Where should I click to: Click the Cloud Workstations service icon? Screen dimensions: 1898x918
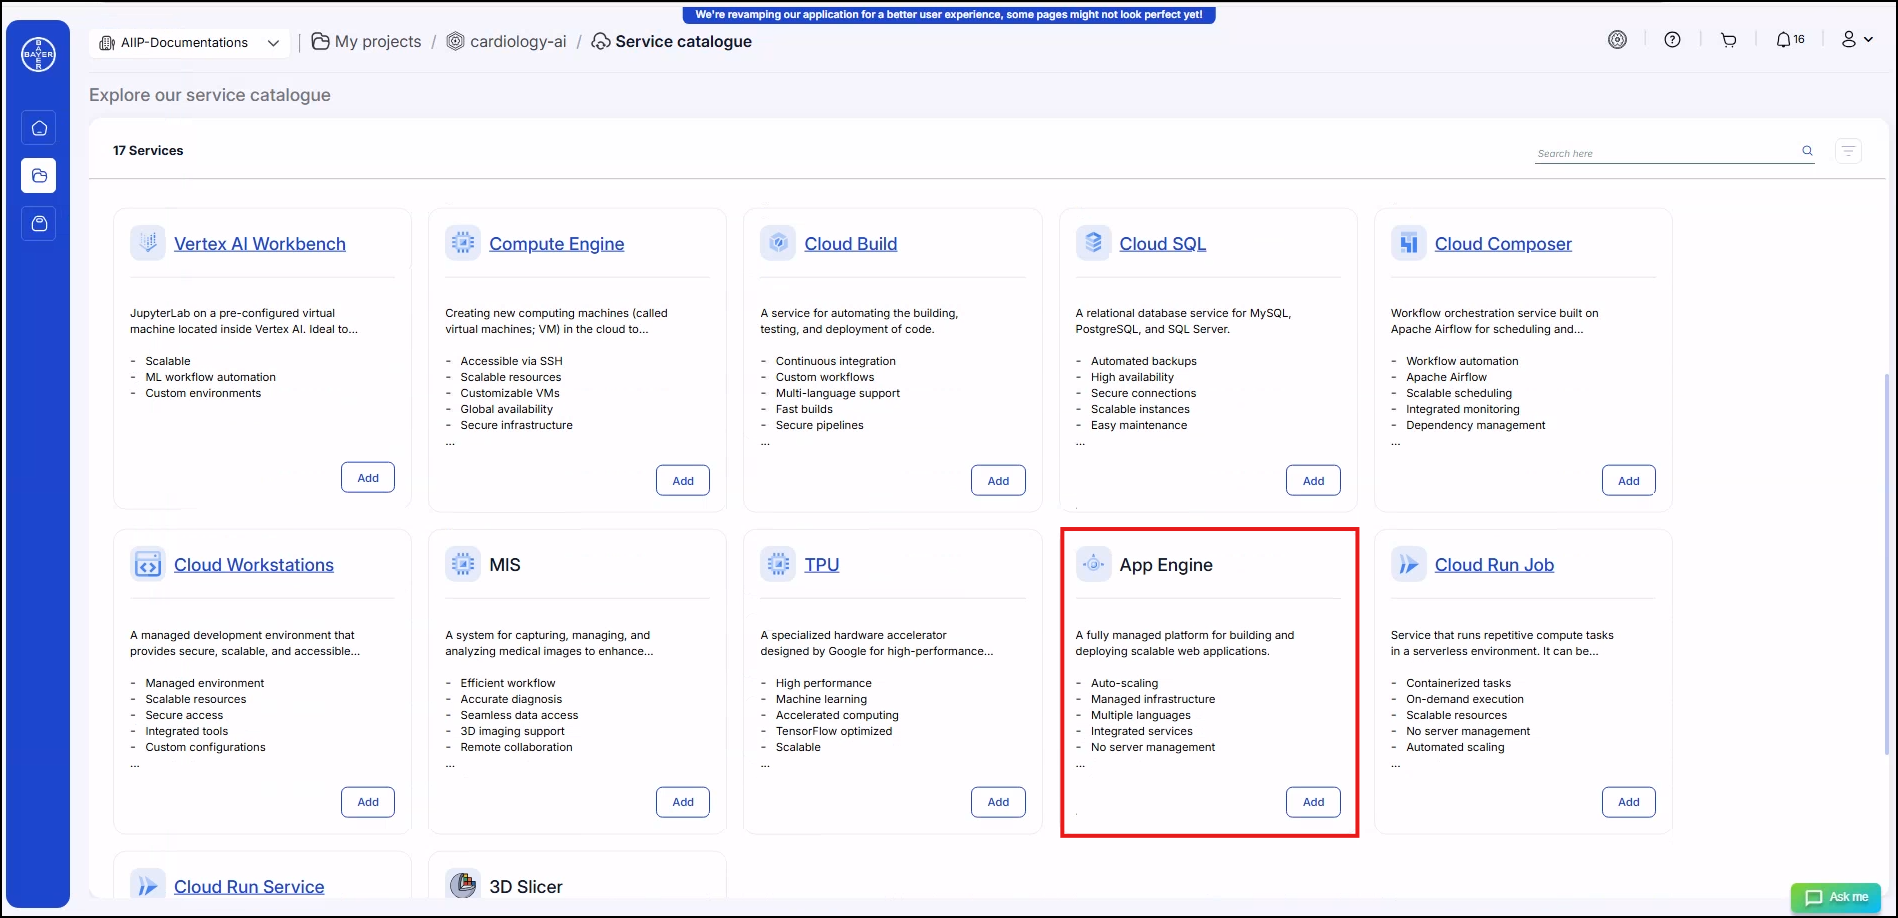click(148, 564)
